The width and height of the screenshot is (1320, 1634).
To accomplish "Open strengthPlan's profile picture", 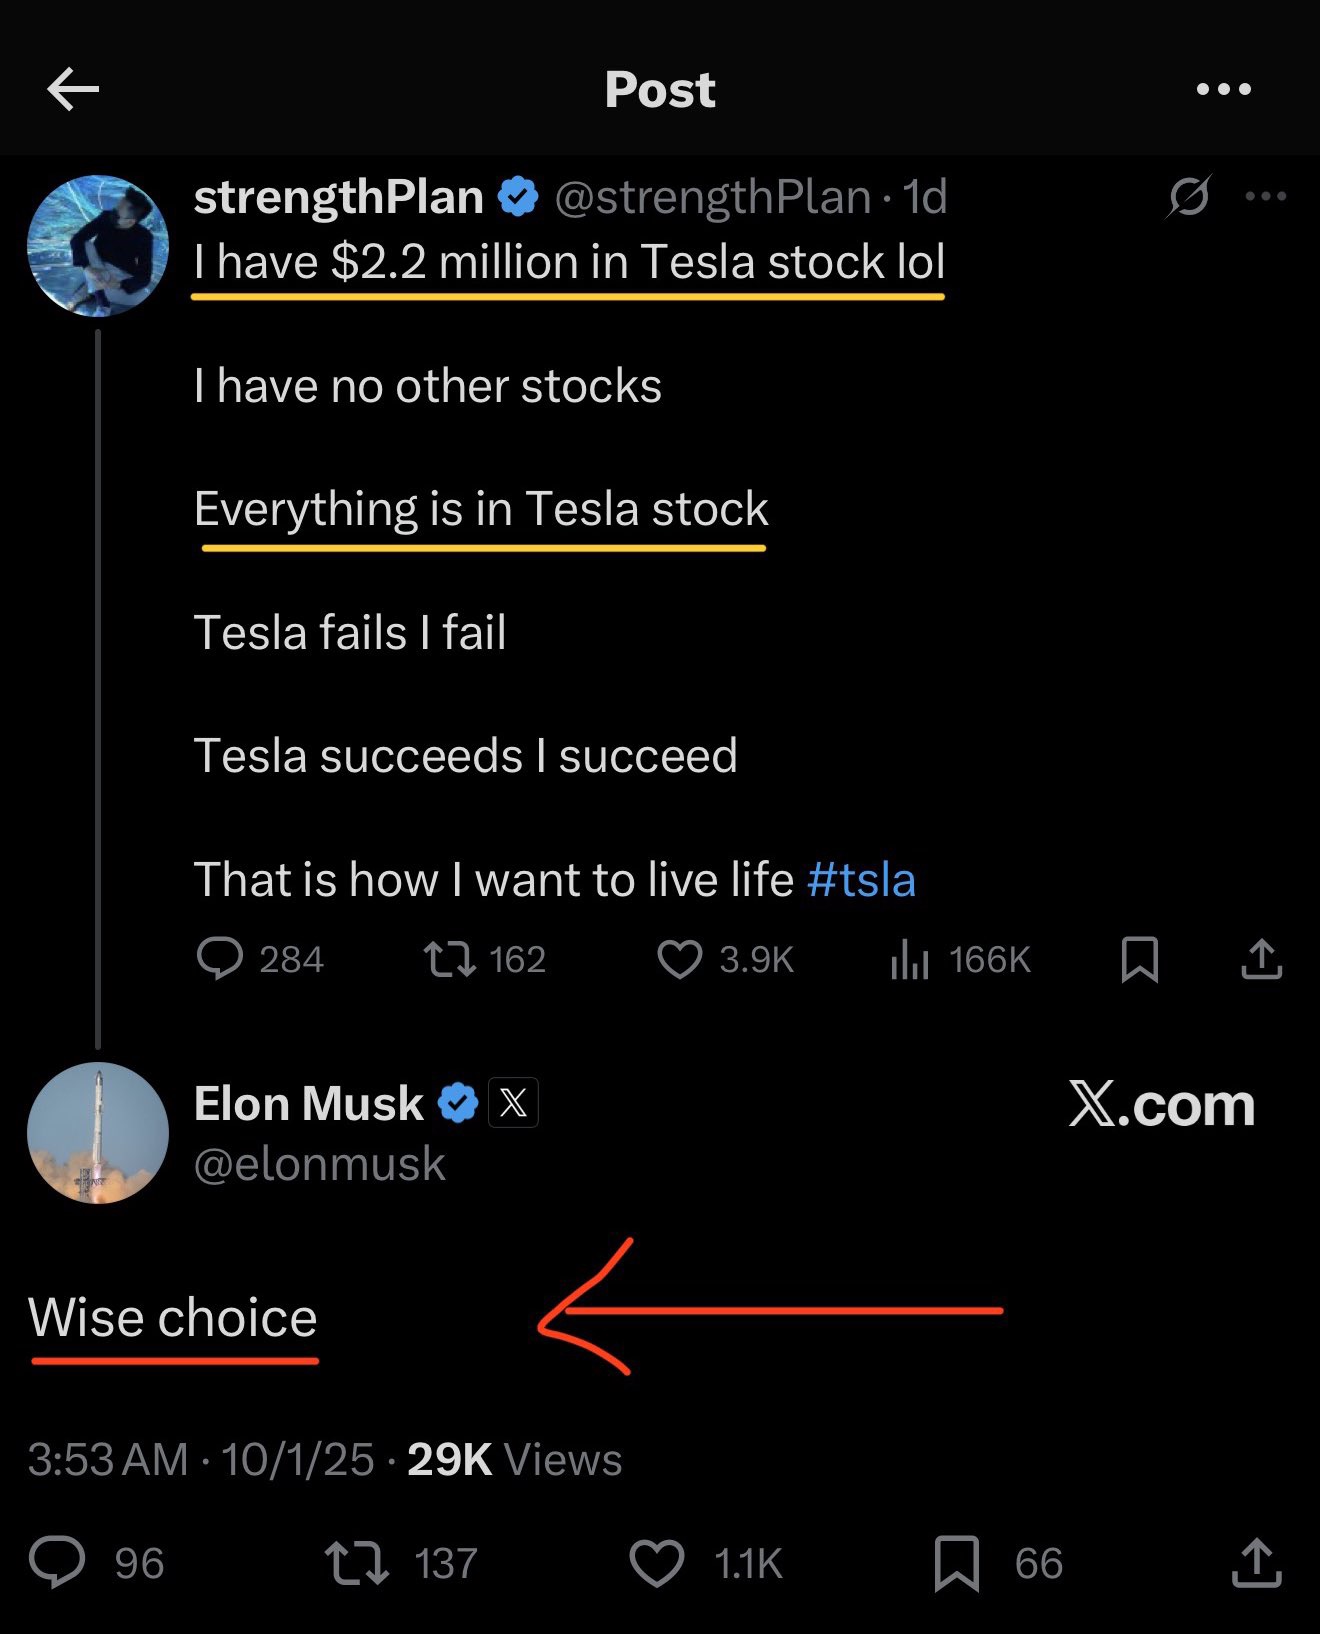I will coord(98,246).
